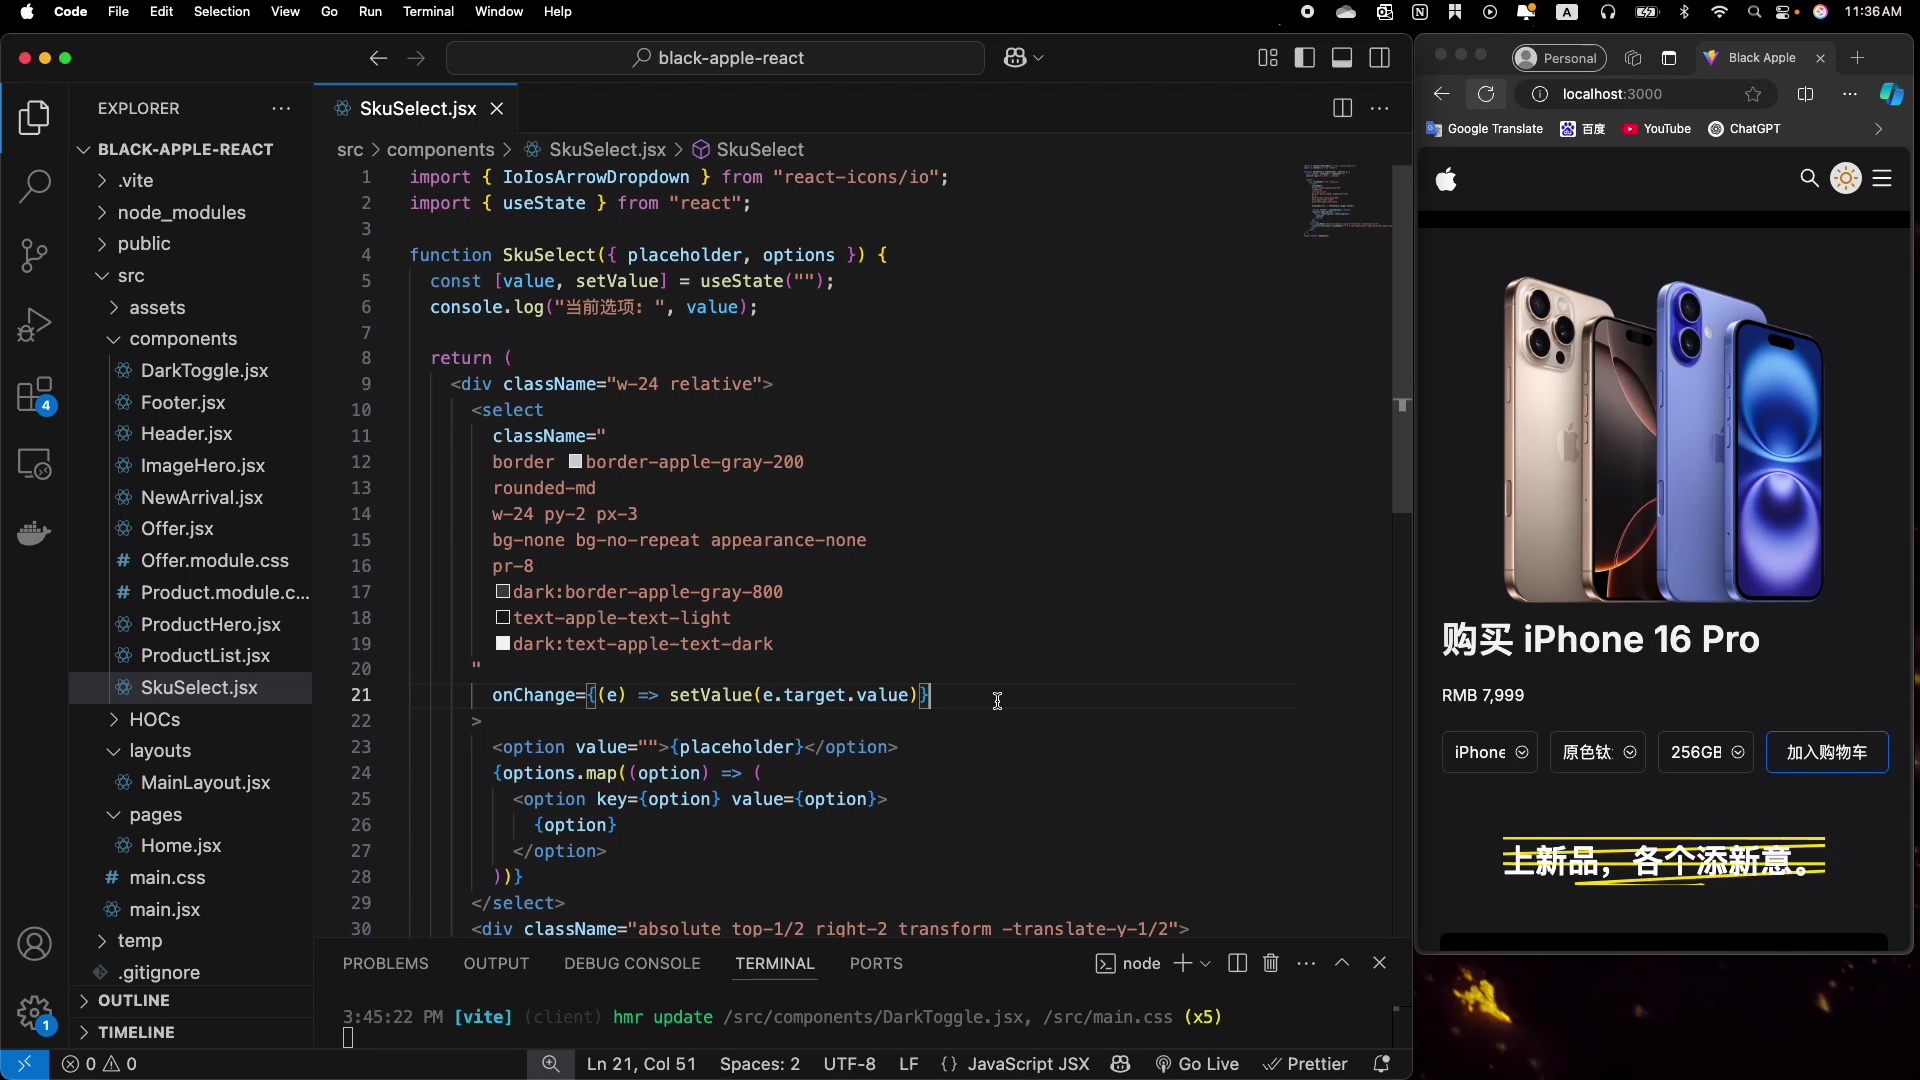Bookmark localhost page with the star icon

tap(1753, 94)
